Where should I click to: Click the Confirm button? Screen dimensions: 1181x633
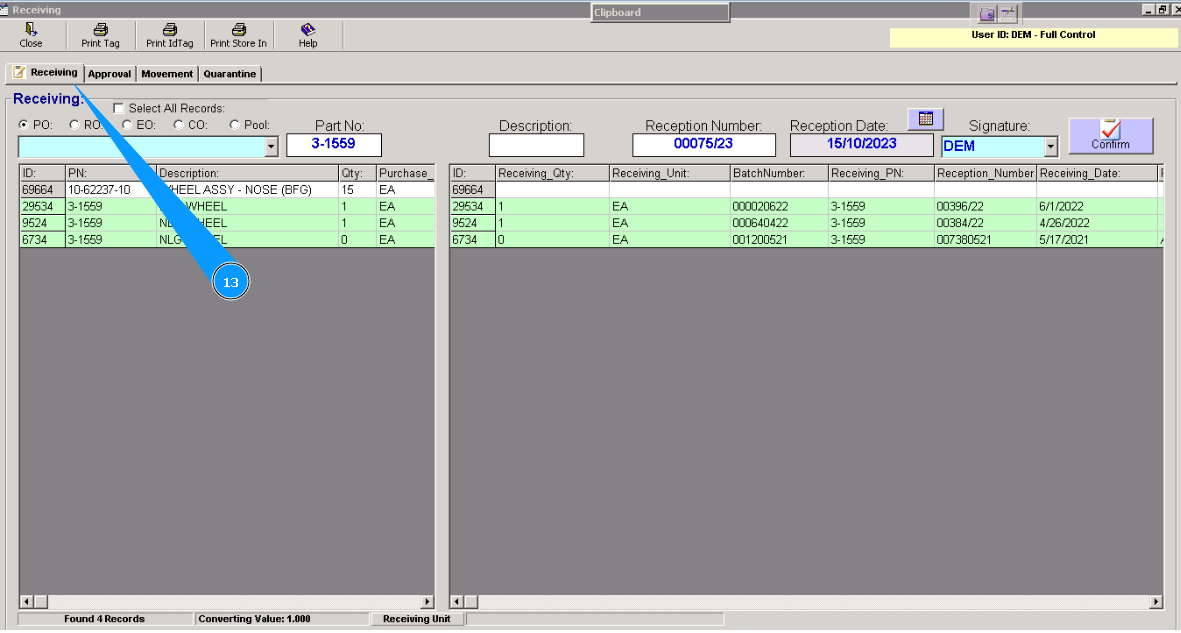(x=1111, y=136)
